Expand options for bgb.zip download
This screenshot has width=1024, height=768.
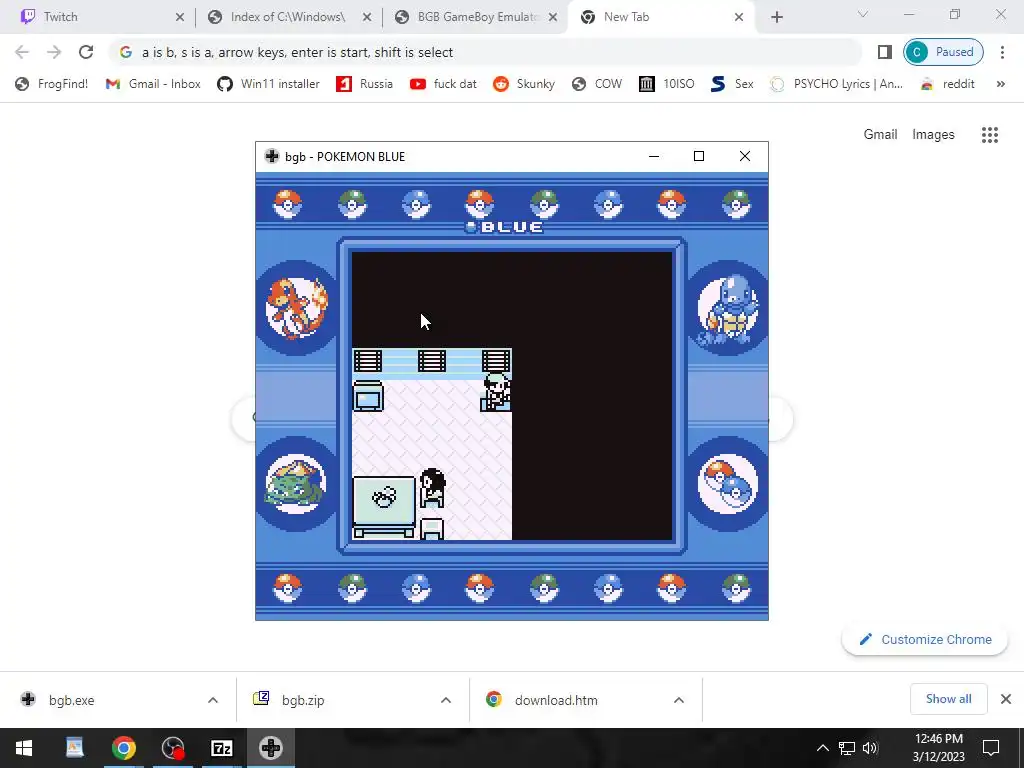coord(446,700)
